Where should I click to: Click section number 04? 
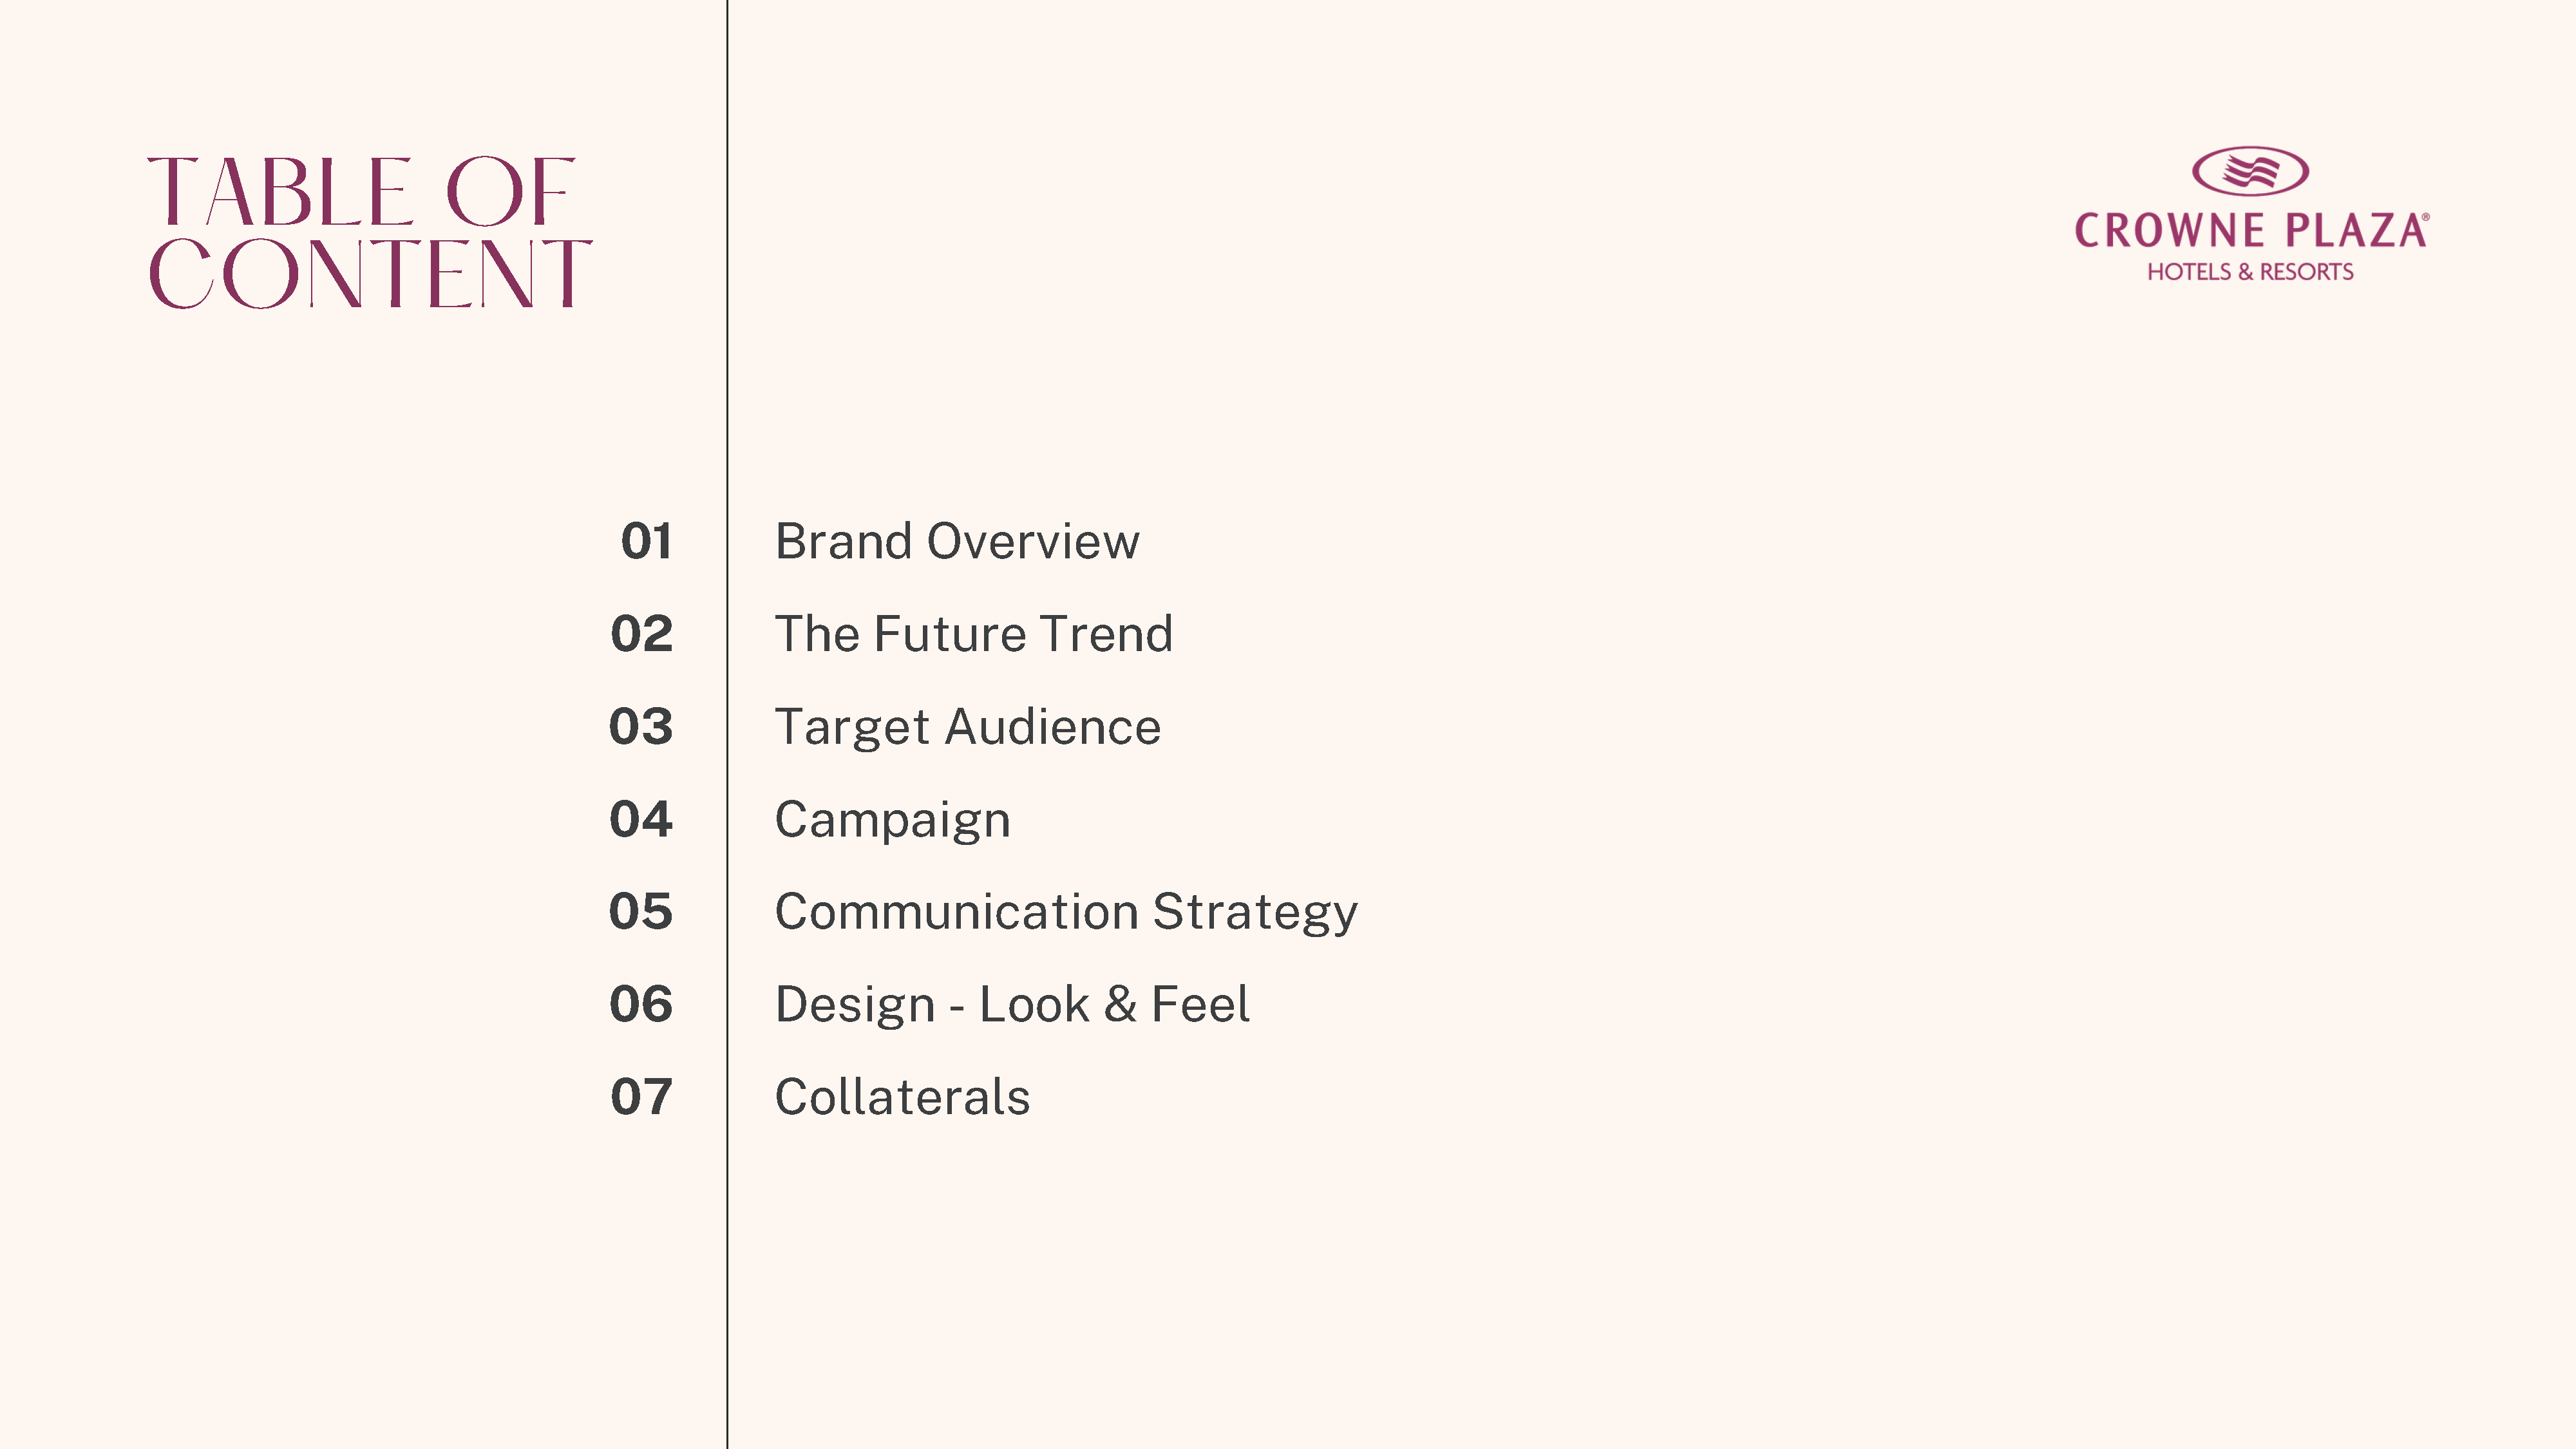(x=641, y=820)
